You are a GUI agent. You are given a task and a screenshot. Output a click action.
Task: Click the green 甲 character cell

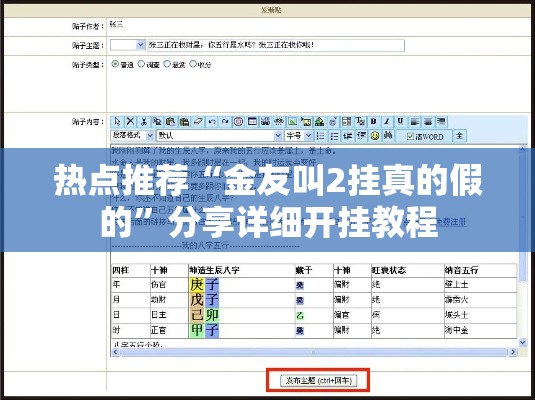(197, 330)
